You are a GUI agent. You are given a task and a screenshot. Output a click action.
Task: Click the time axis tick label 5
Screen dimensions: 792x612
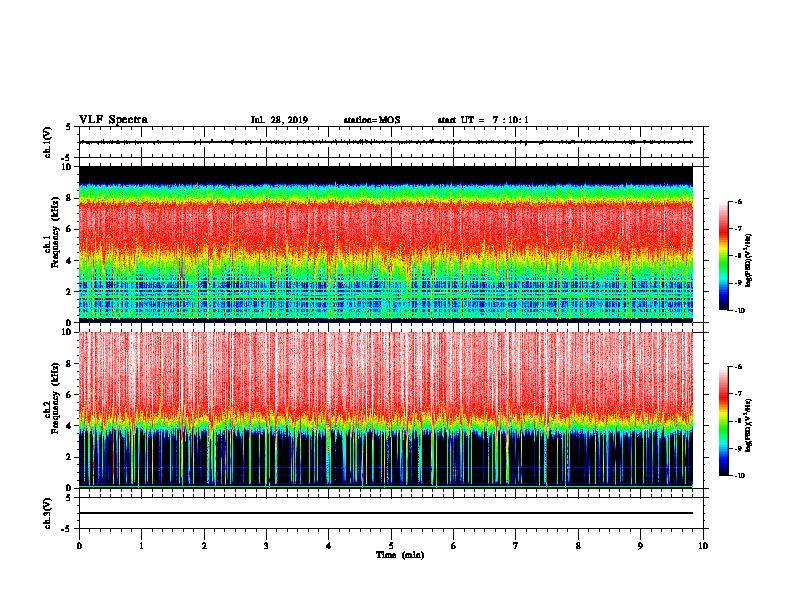pyautogui.click(x=391, y=546)
